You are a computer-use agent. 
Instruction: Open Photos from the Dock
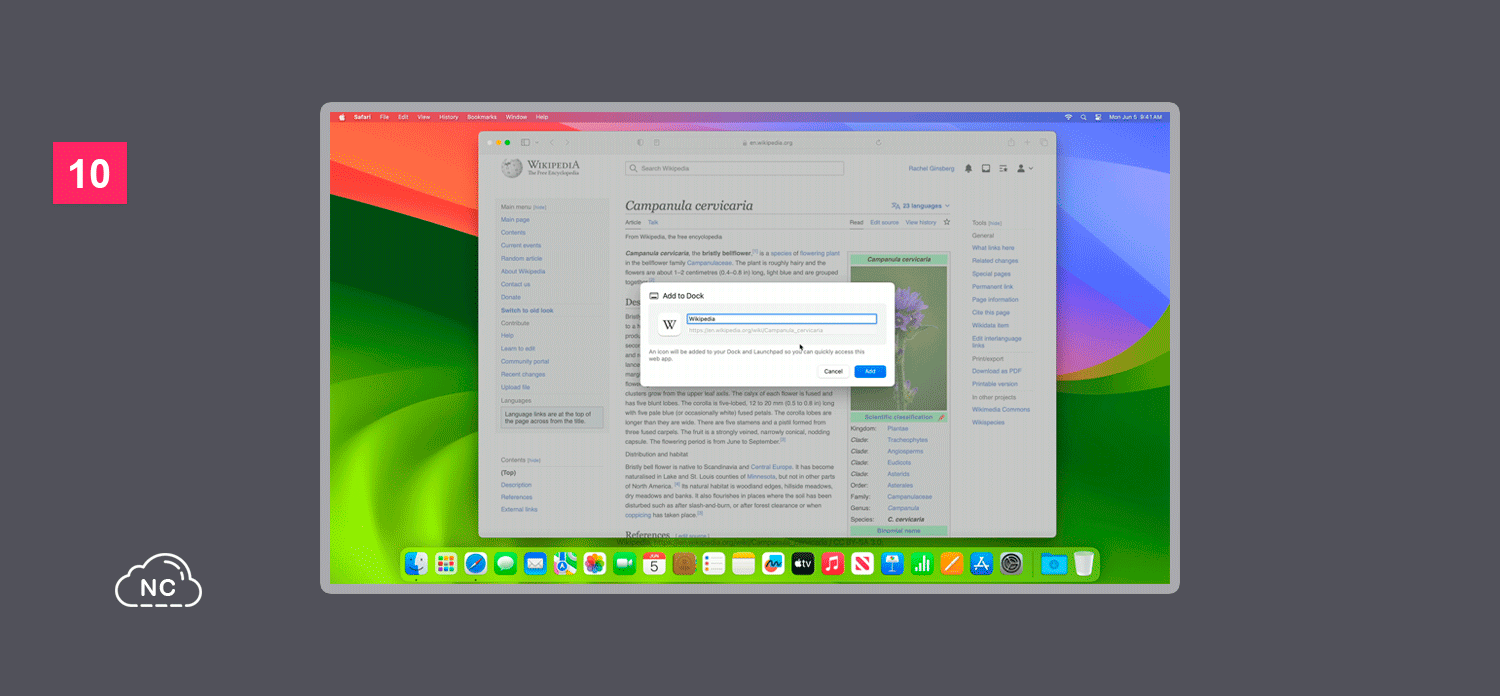tap(595, 564)
